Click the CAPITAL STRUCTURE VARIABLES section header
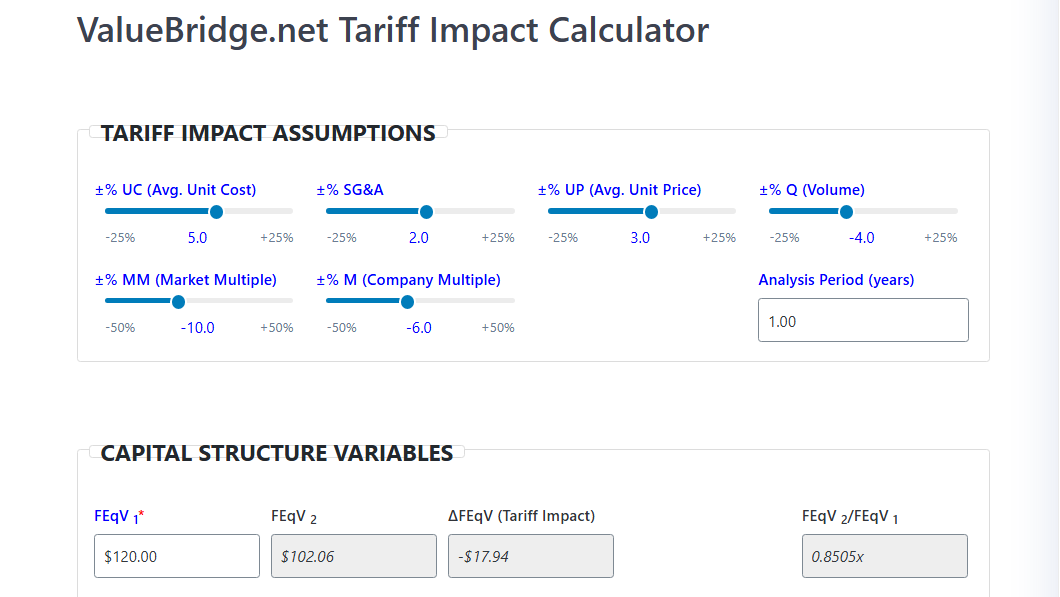1060x597 pixels. tap(275, 453)
